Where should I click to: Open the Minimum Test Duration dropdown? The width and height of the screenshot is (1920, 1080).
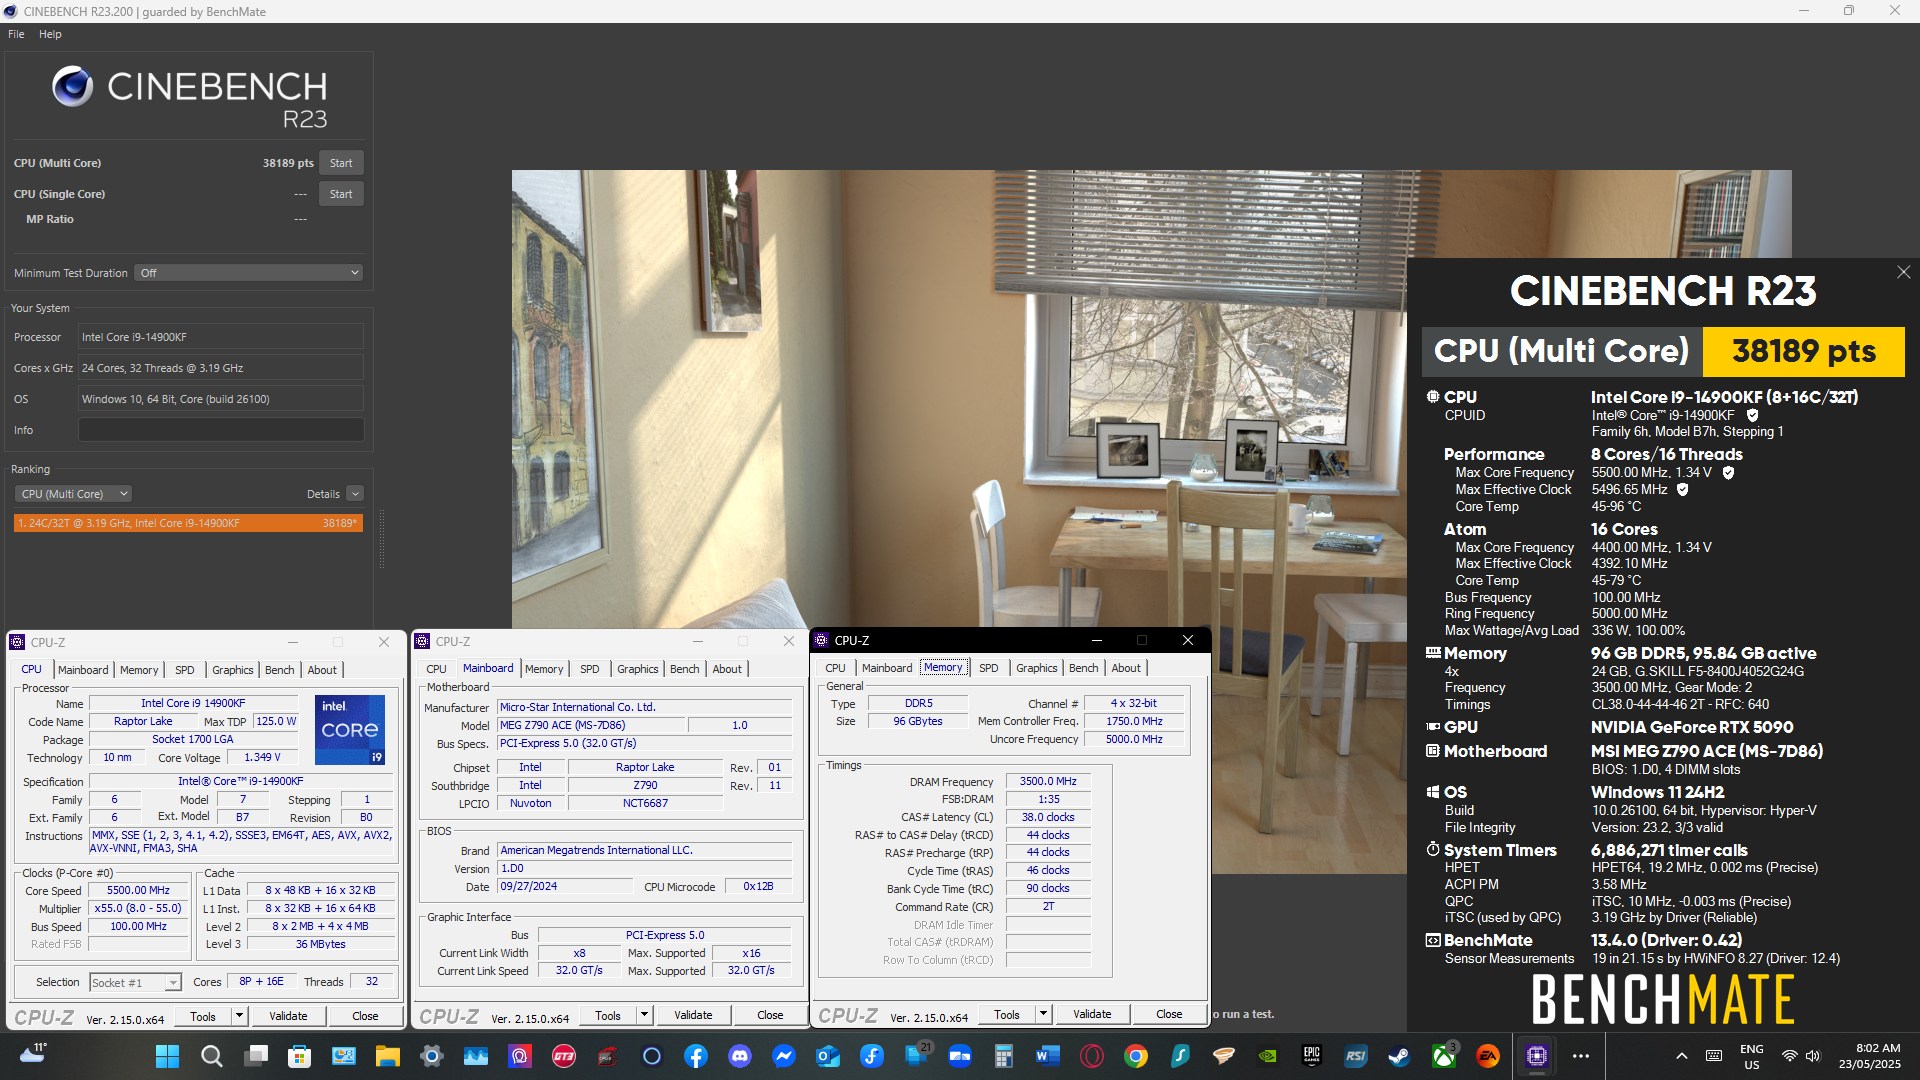(248, 273)
